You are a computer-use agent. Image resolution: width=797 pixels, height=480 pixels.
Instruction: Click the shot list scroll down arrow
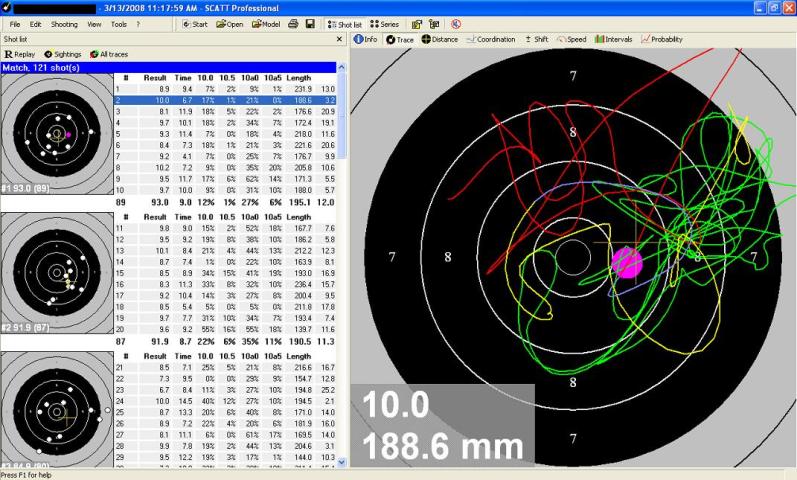click(x=342, y=462)
